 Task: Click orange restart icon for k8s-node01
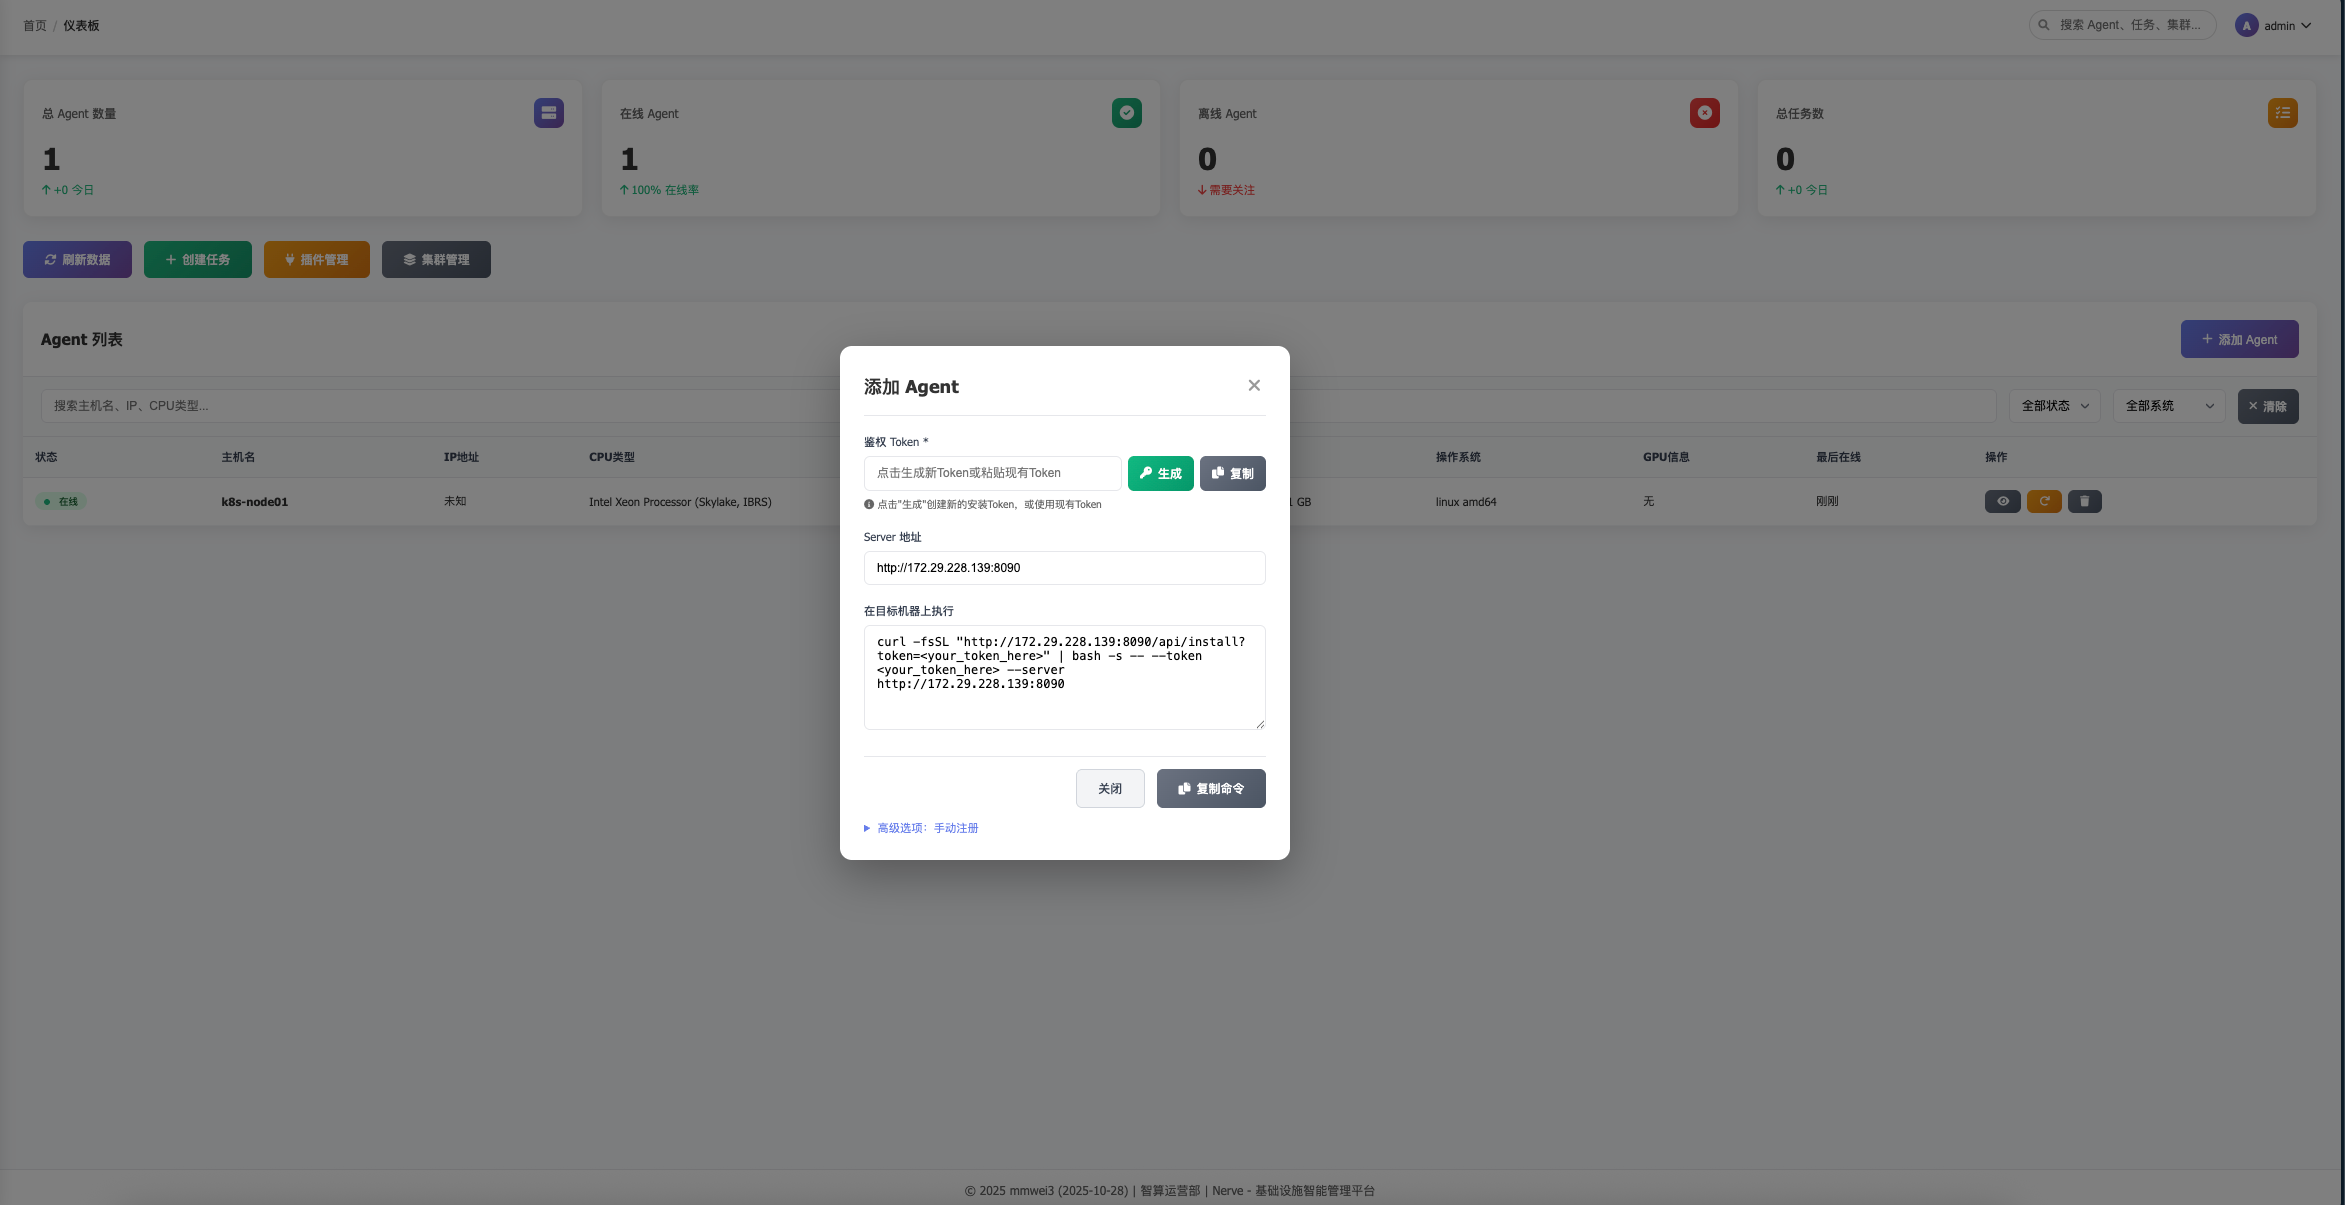click(2044, 501)
